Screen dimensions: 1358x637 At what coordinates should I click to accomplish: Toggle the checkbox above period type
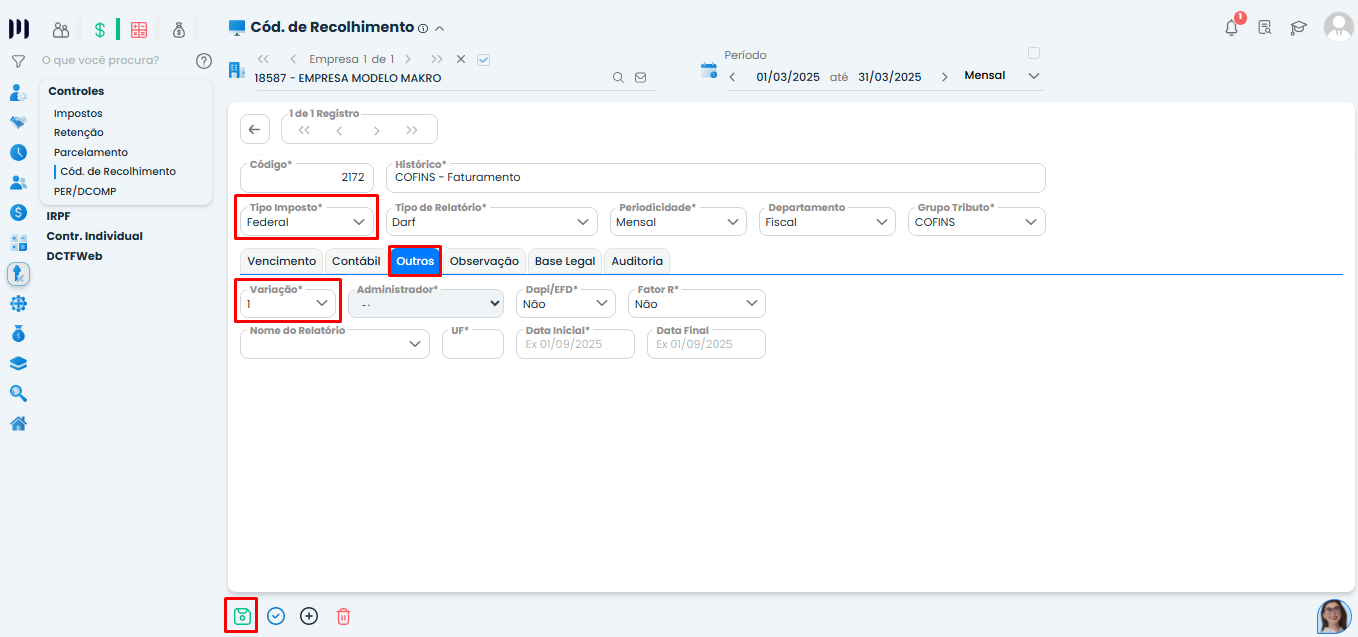coord(1034,53)
